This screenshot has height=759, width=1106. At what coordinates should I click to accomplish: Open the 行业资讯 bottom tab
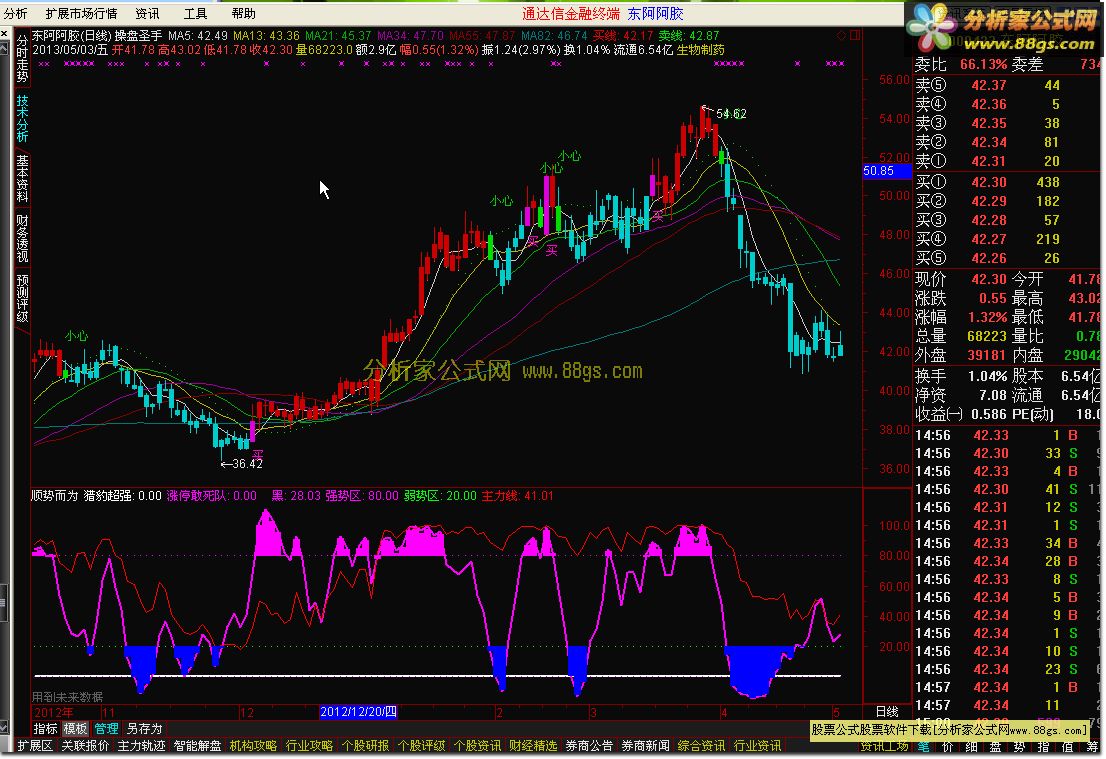point(758,746)
